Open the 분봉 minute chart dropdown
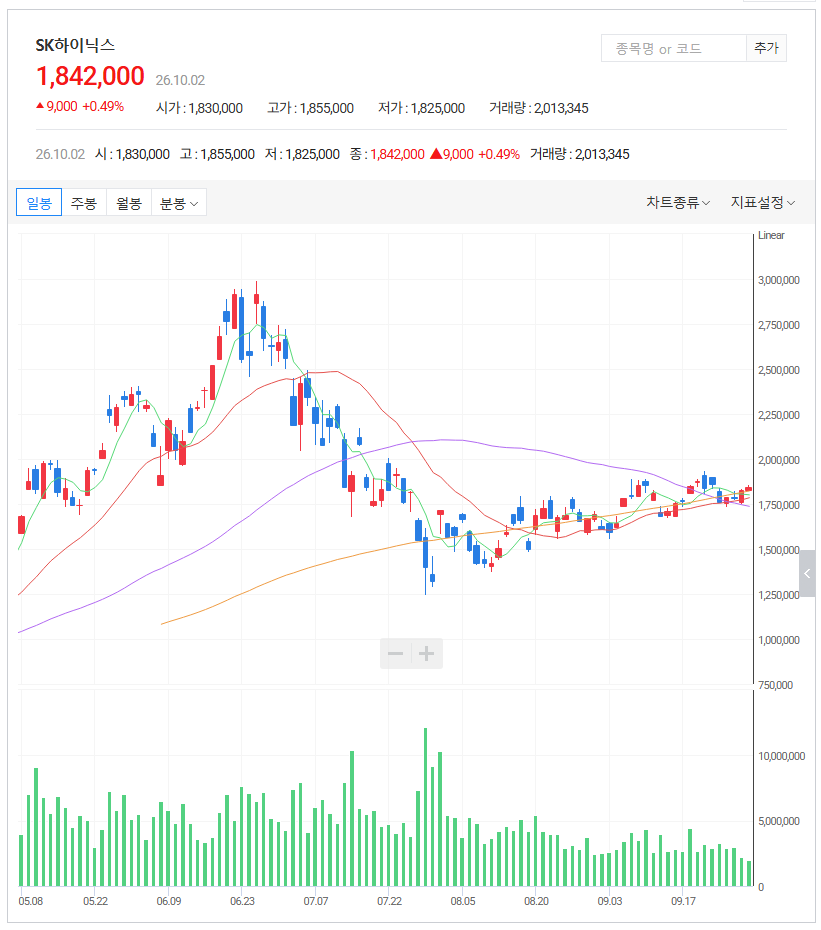 pyautogui.click(x=179, y=202)
